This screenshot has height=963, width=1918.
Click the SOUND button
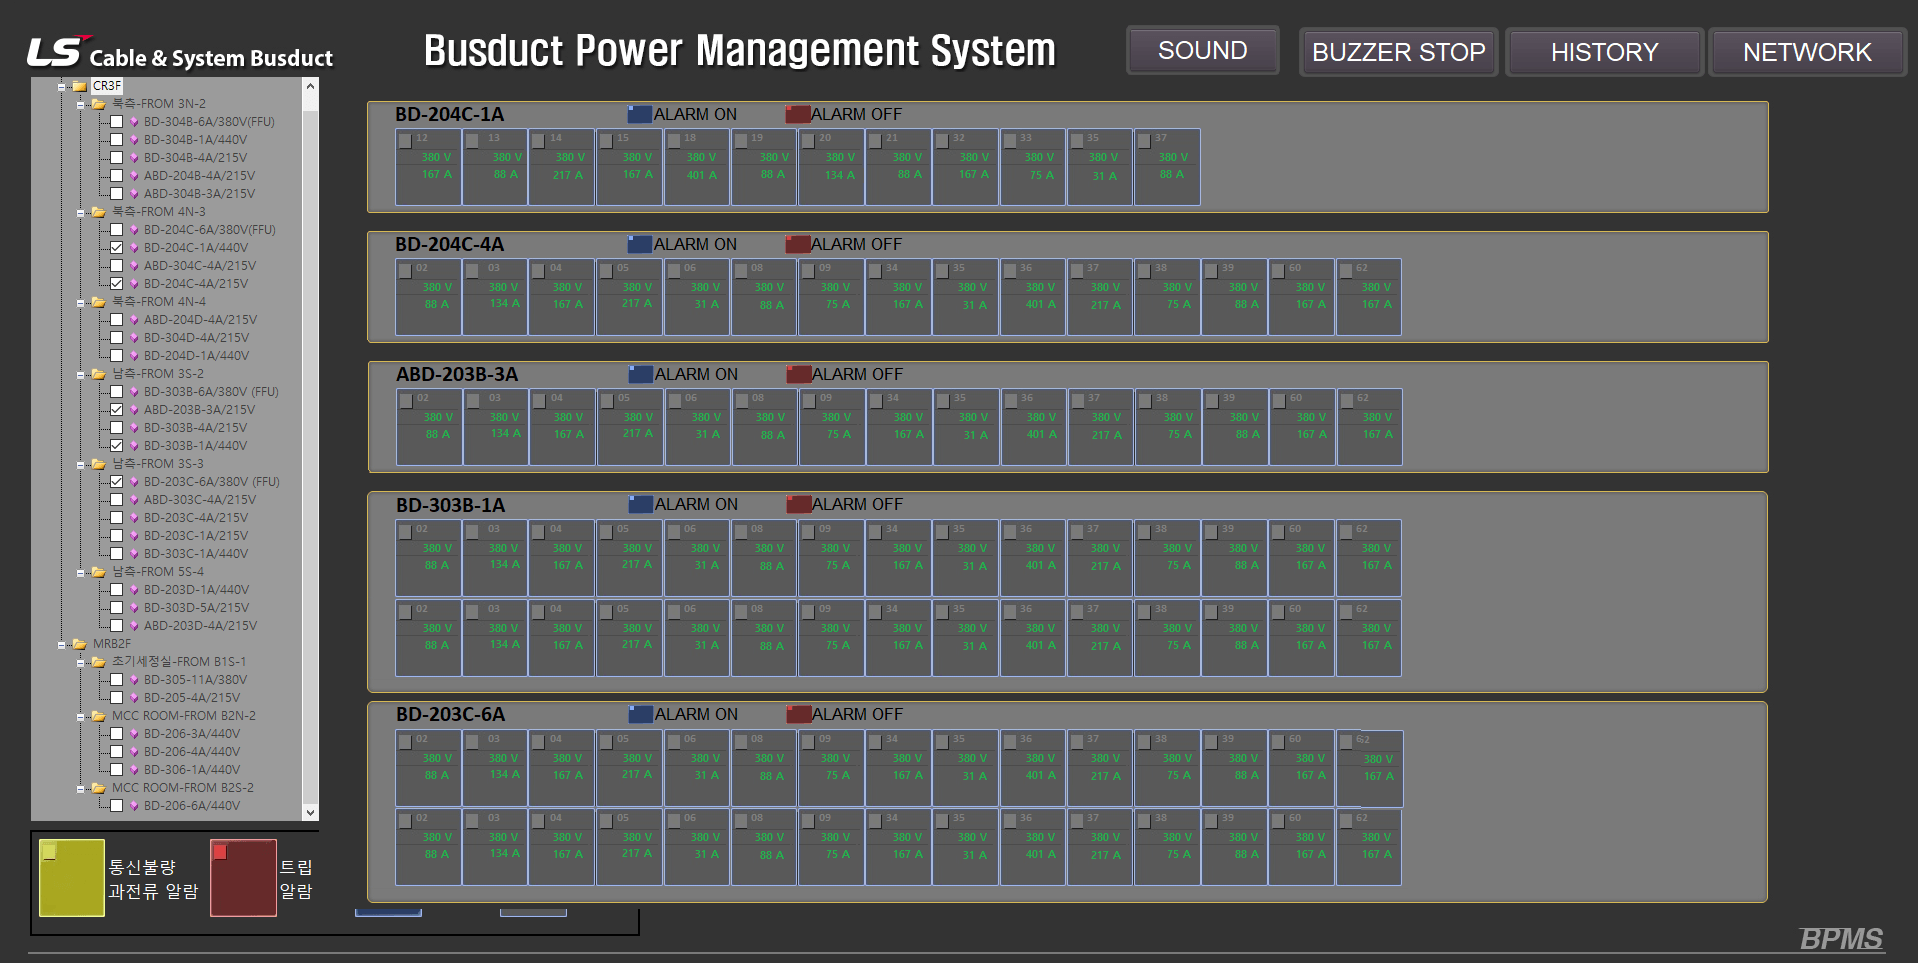click(1202, 51)
